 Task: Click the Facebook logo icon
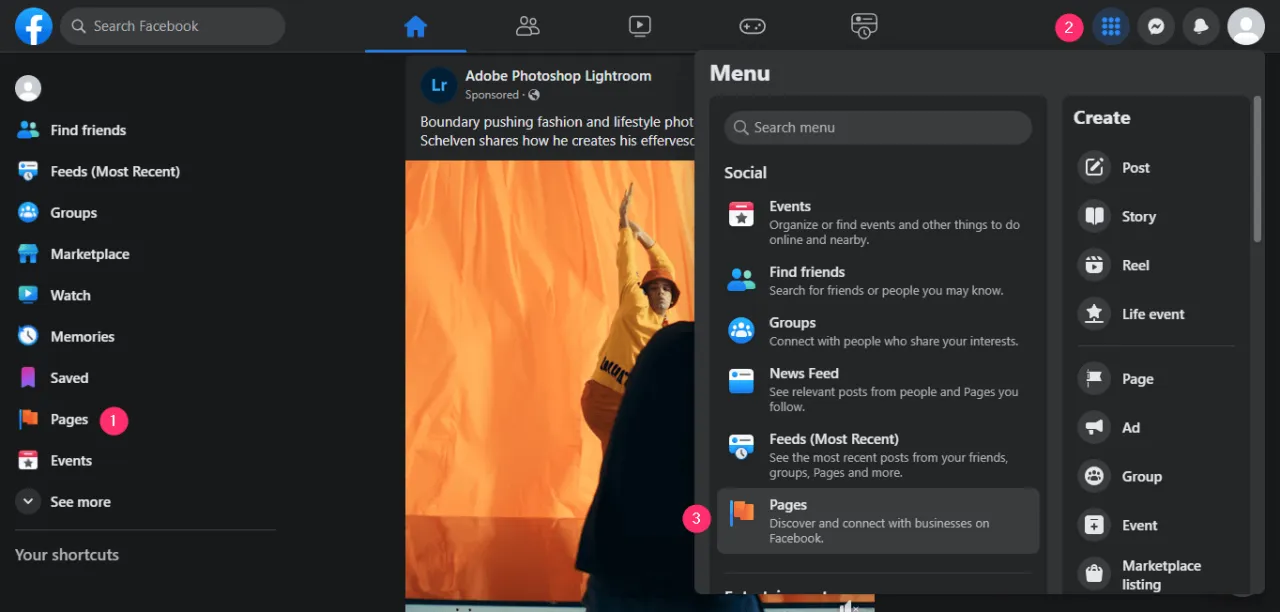click(33, 26)
